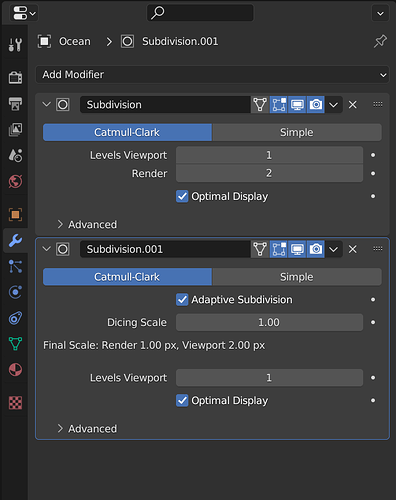Toggle render display for Subdivision.001 modifier
Screen dimensions: 396x500
[316, 249]
